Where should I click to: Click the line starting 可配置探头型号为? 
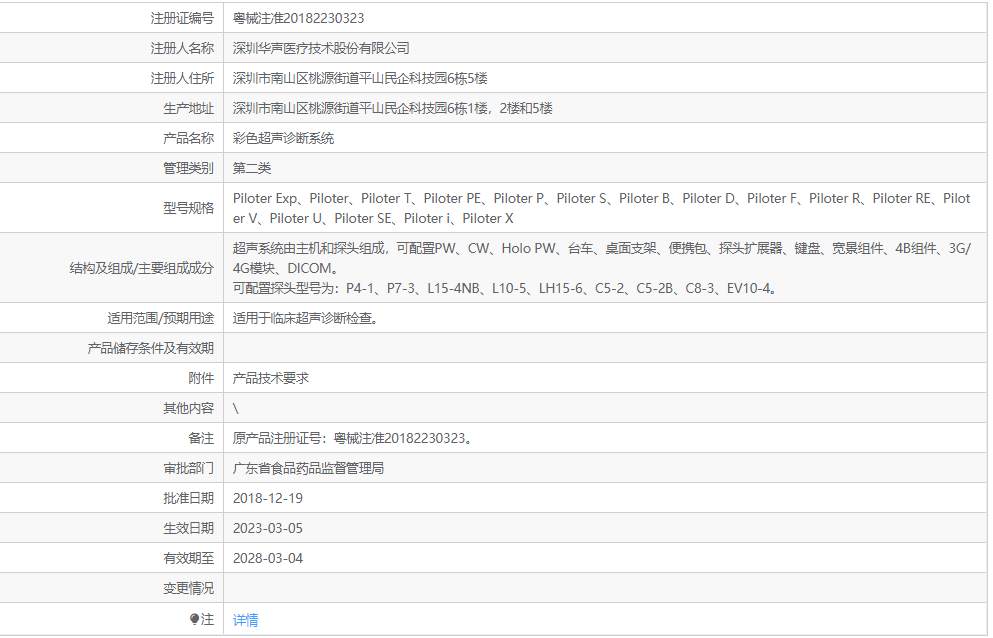(x=505, y=288)
